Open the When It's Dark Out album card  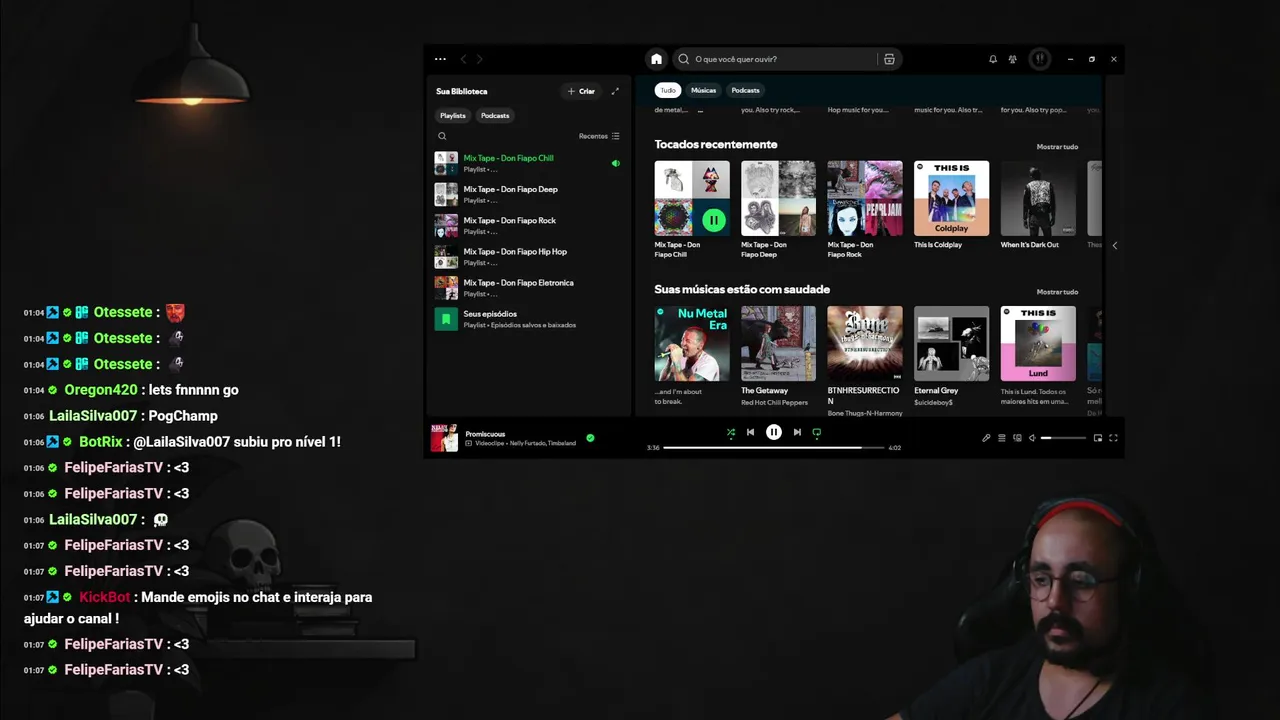coord(1038,206)
